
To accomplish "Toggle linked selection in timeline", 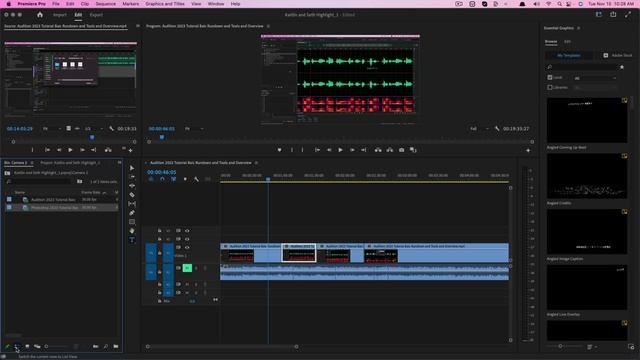I will [173, 179].
